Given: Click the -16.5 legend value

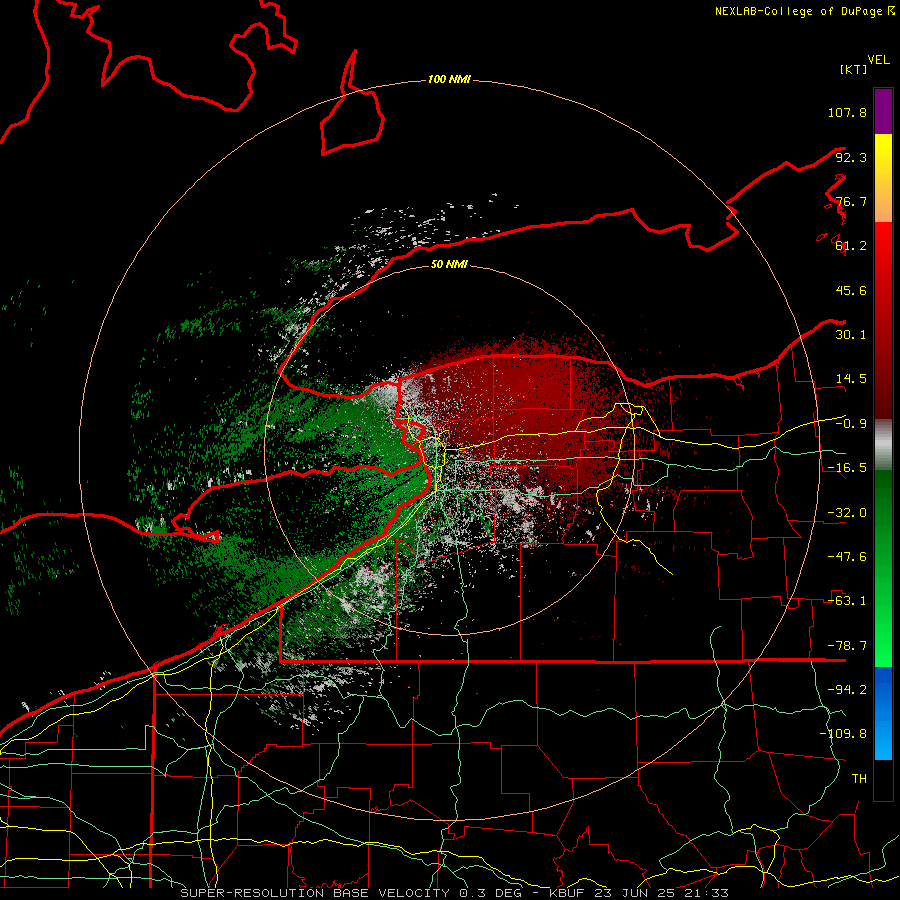Looking at the screenshot, I should click(x=847, y=468).
